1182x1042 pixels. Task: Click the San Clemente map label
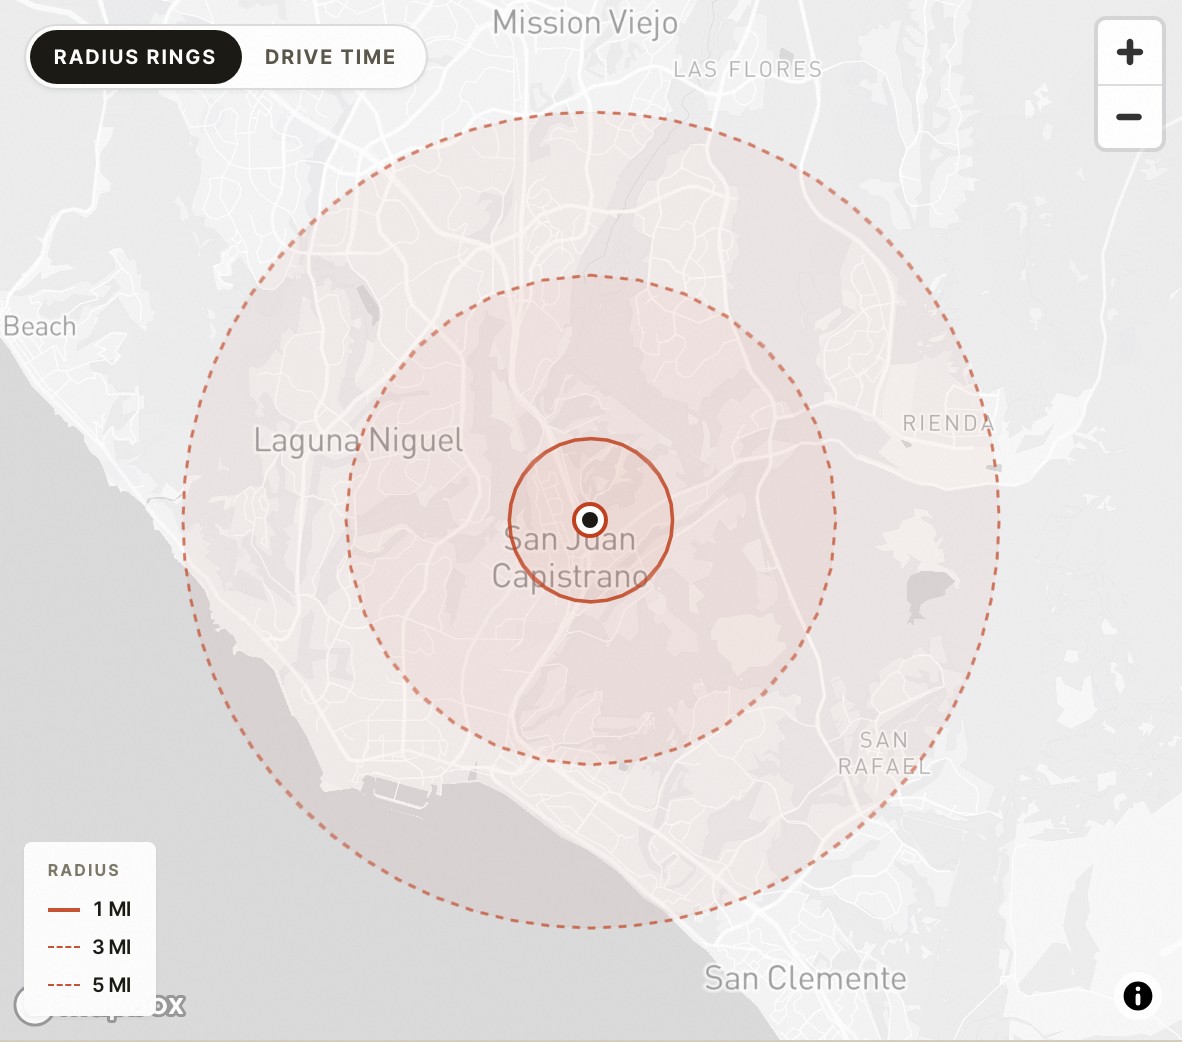[x=805, y=979]
